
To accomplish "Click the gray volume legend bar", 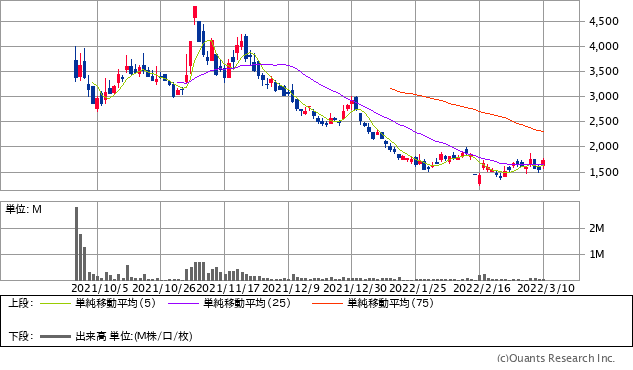I will pyautogui.click(x=56, y=336).
